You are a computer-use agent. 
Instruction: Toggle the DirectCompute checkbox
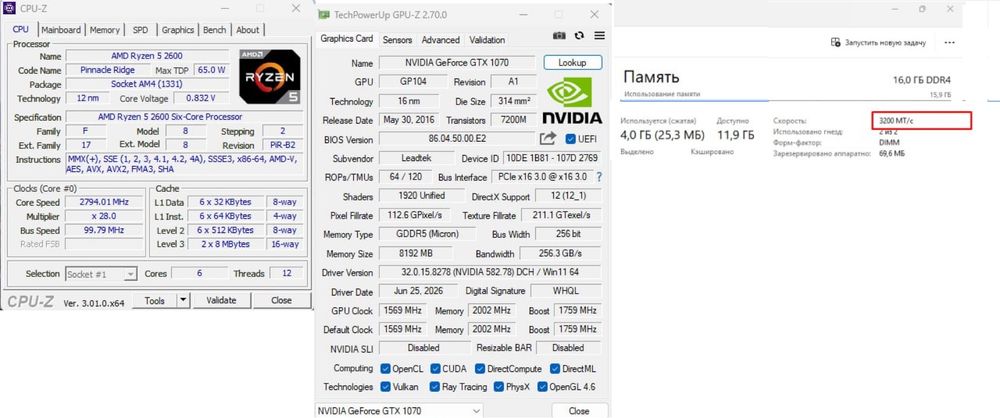click(x=480, y=369)
